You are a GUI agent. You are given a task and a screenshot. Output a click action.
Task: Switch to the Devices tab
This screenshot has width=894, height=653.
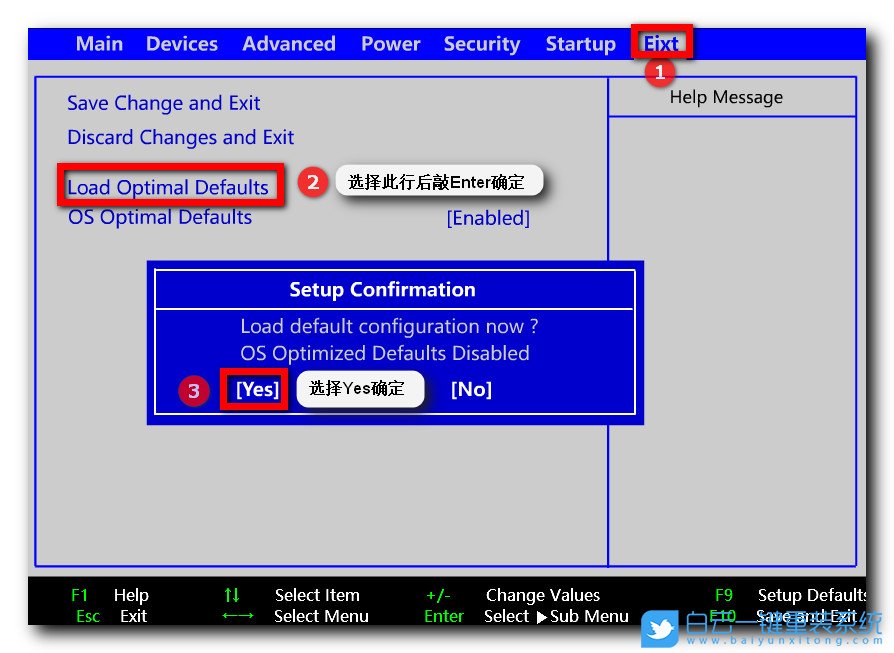181,44
